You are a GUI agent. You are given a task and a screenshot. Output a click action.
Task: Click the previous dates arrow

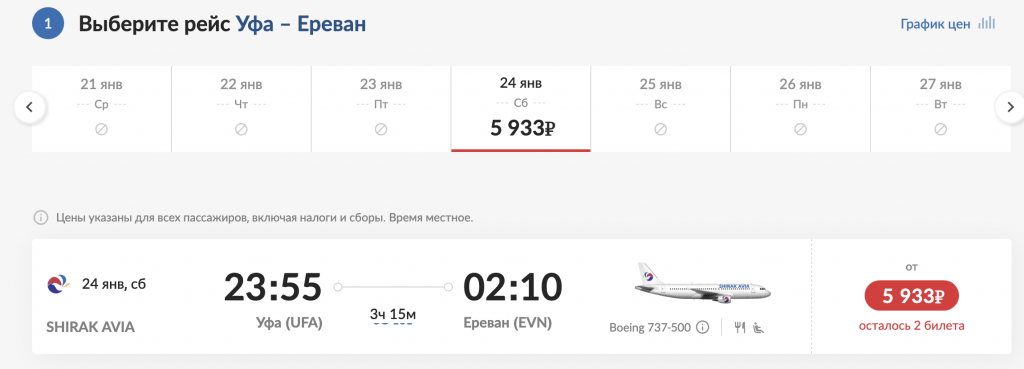[x=29, y=107]
